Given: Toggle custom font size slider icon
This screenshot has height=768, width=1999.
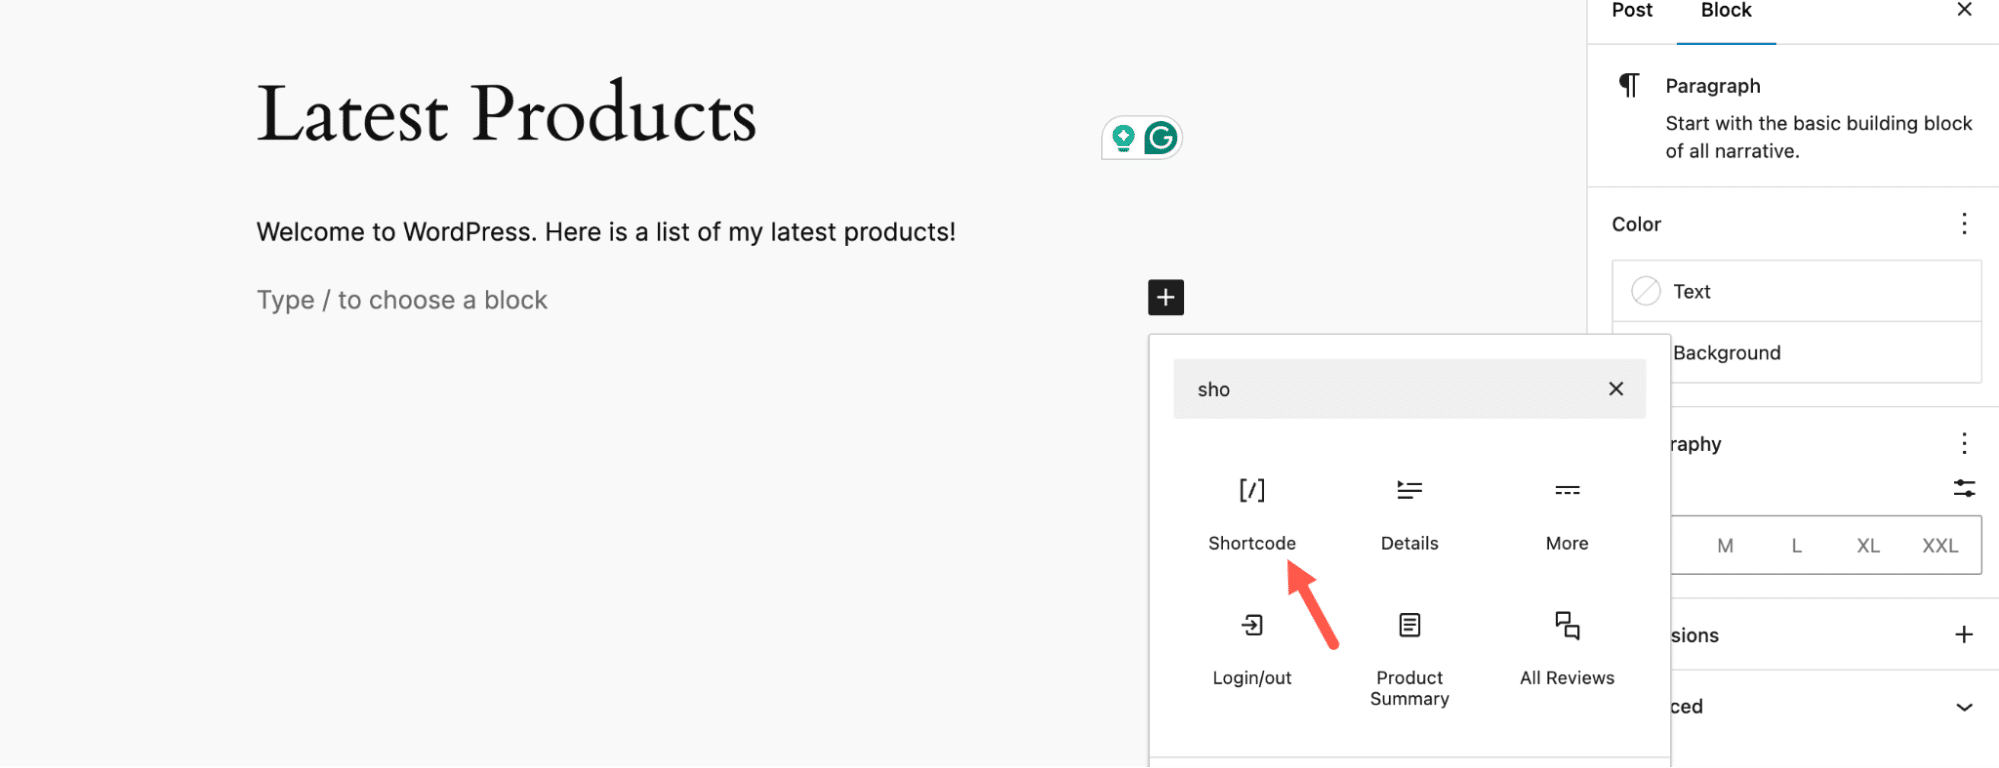Looking at the screenshot, I should click(1964, 488).
